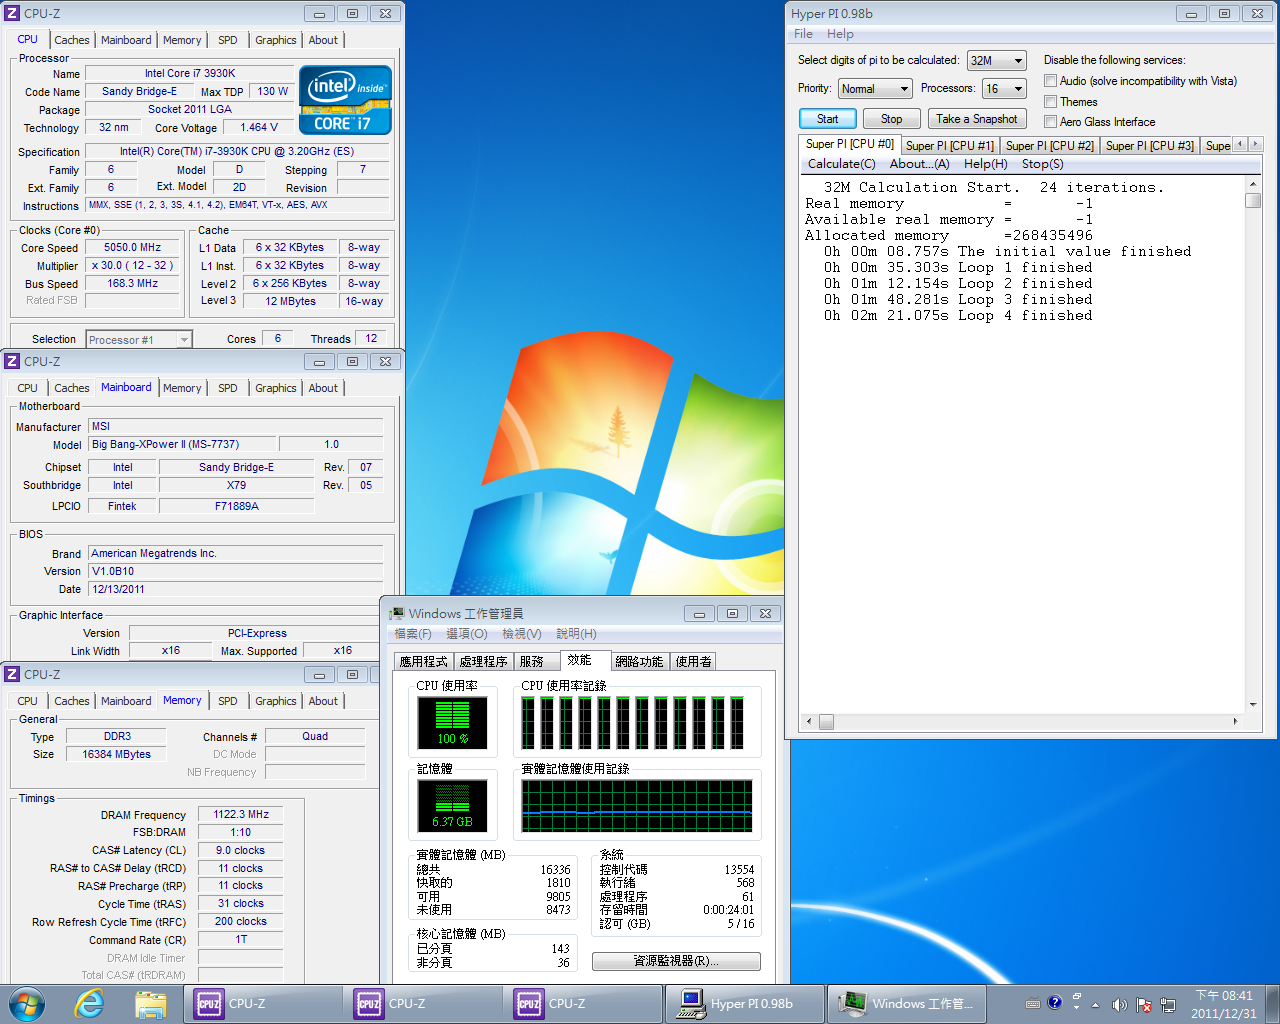The image size is (1280, 1024).
Task: Click the memory Size value 16384 MBytes
Action: tap(117, 755)
